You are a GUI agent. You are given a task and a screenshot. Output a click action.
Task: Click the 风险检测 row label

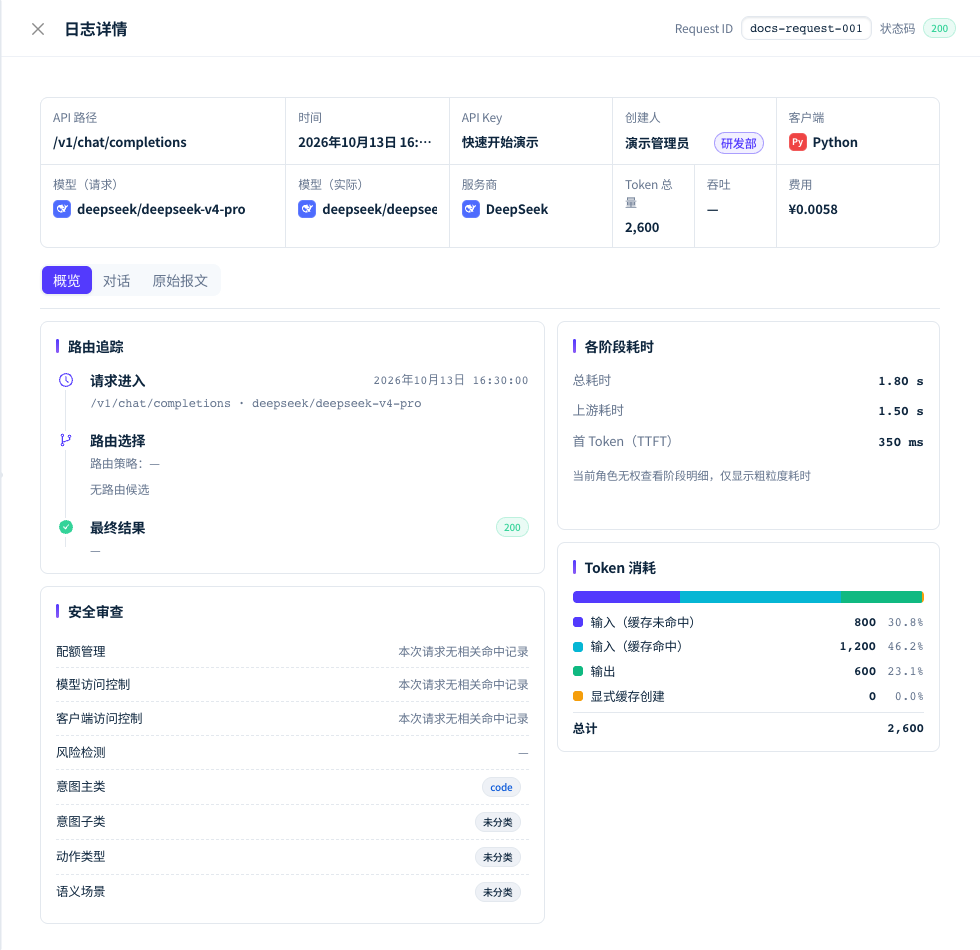[x=81, y=752]
